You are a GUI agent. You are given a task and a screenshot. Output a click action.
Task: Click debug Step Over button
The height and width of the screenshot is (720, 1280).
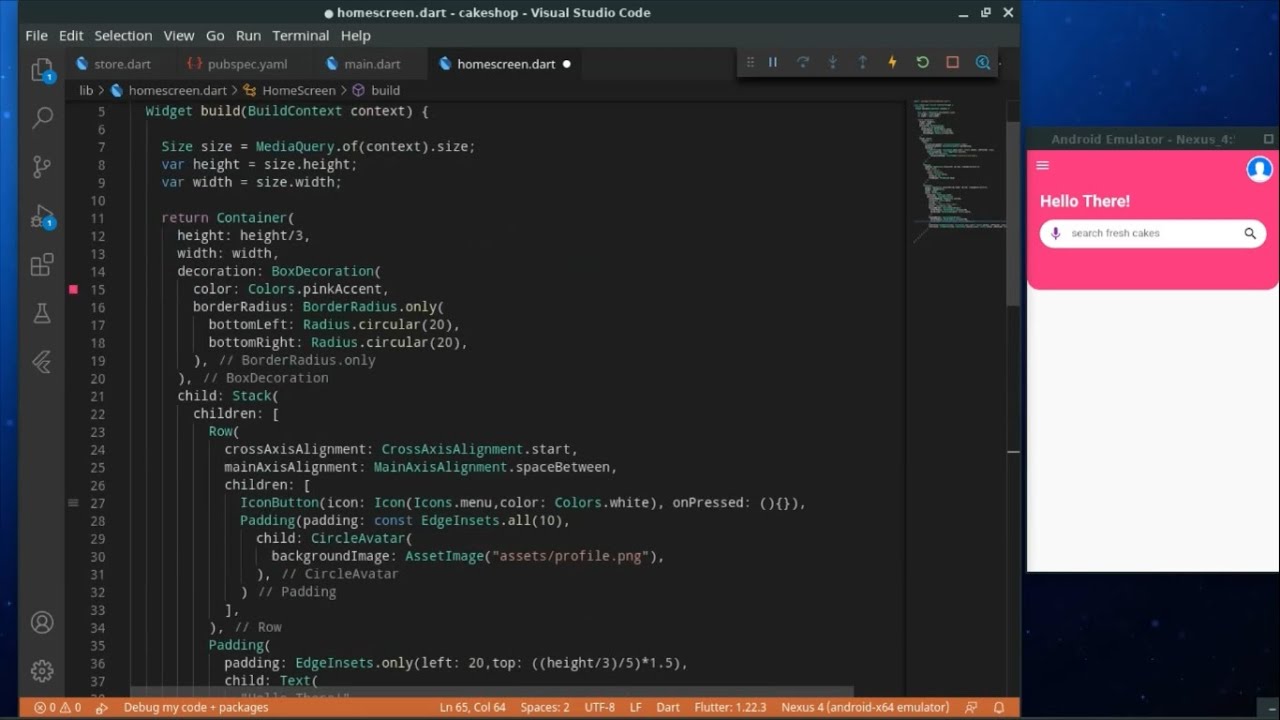coord(802,62)
